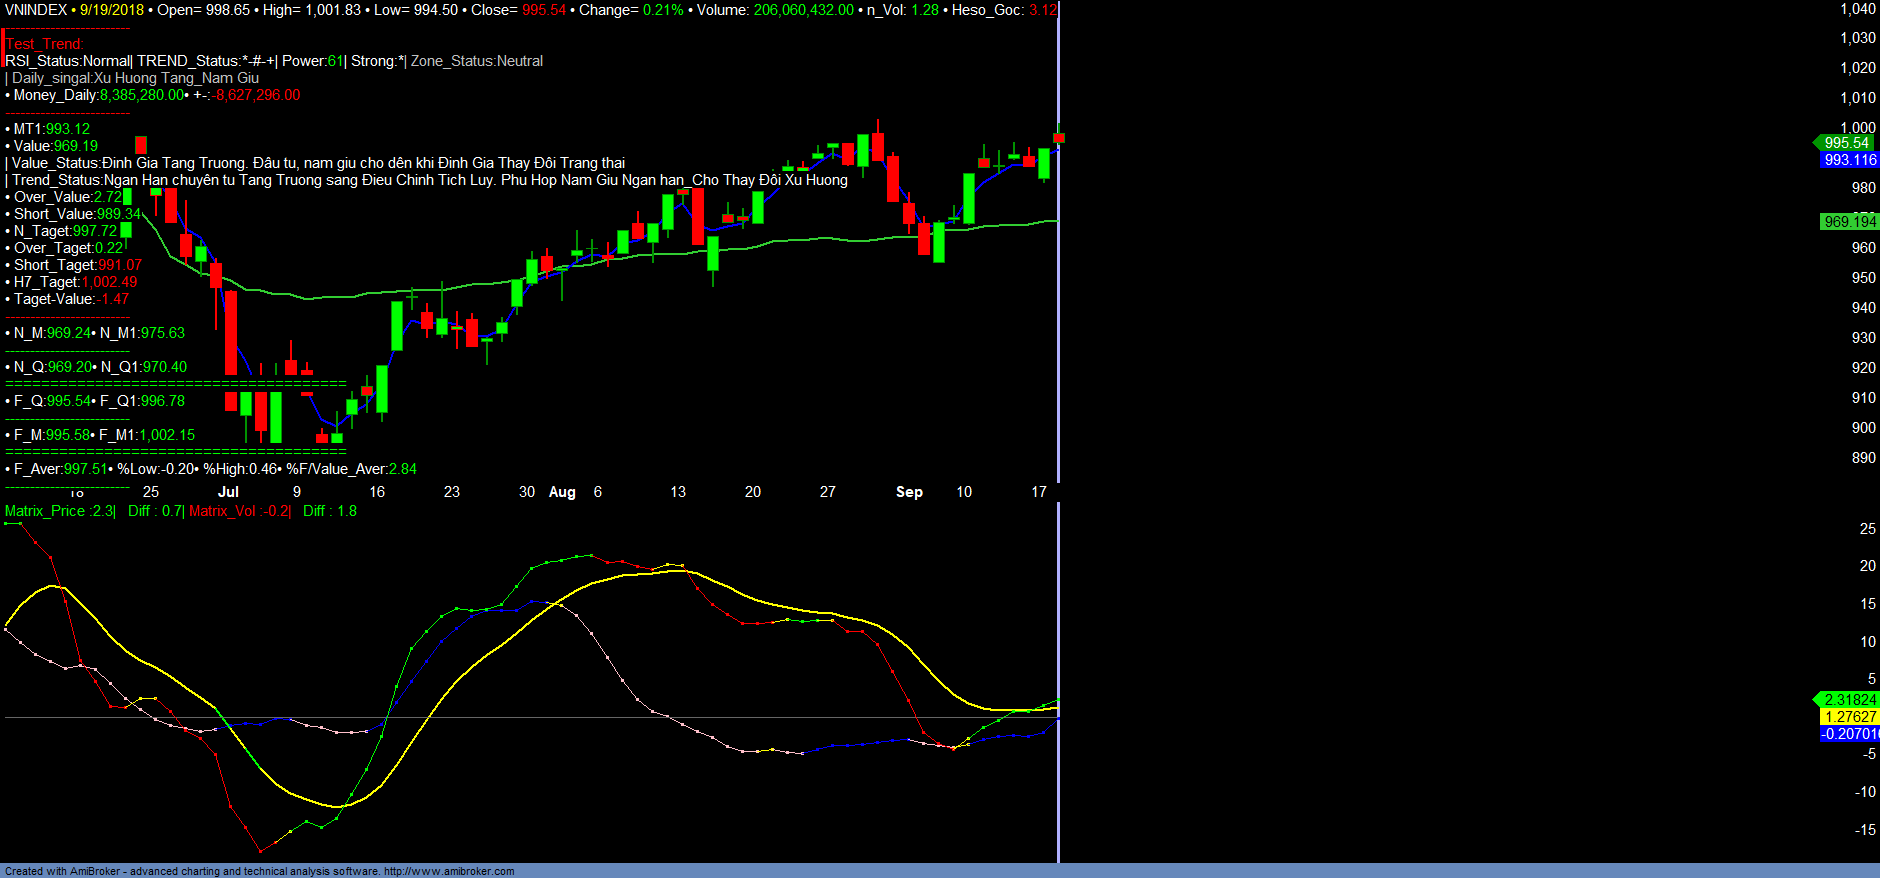Click the yellow 1.27627 indicator value label
The width and height of the screenshot is (1880, 878).
[1849, 717]
